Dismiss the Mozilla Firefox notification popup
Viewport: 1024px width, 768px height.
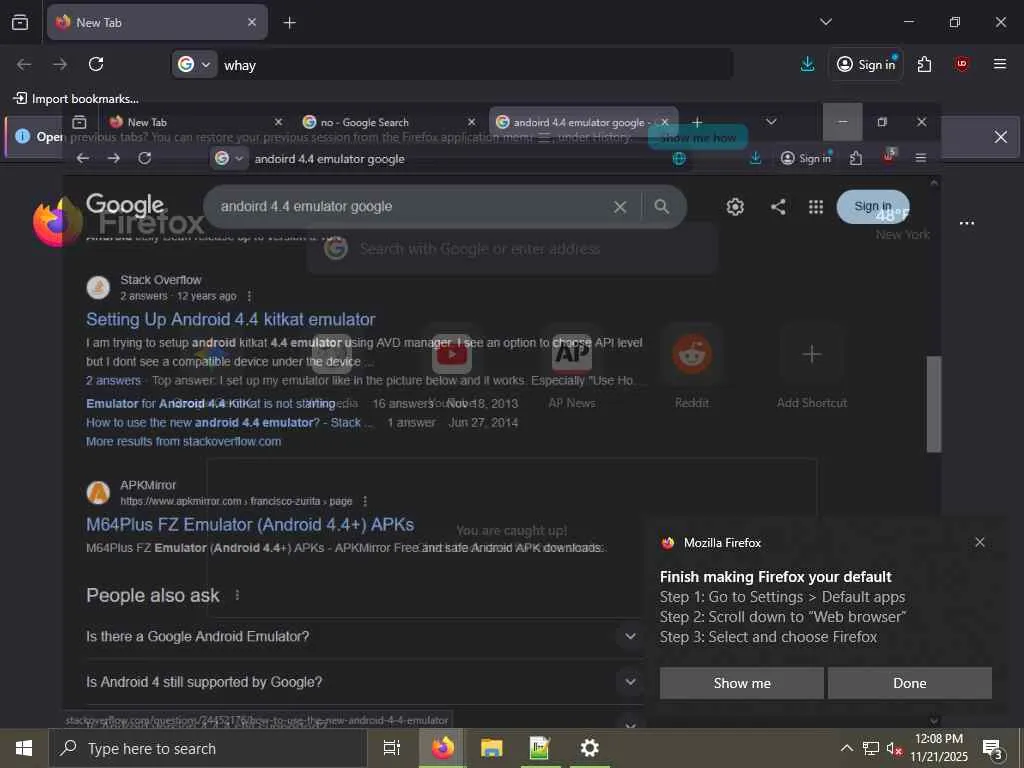pos(980,542)
